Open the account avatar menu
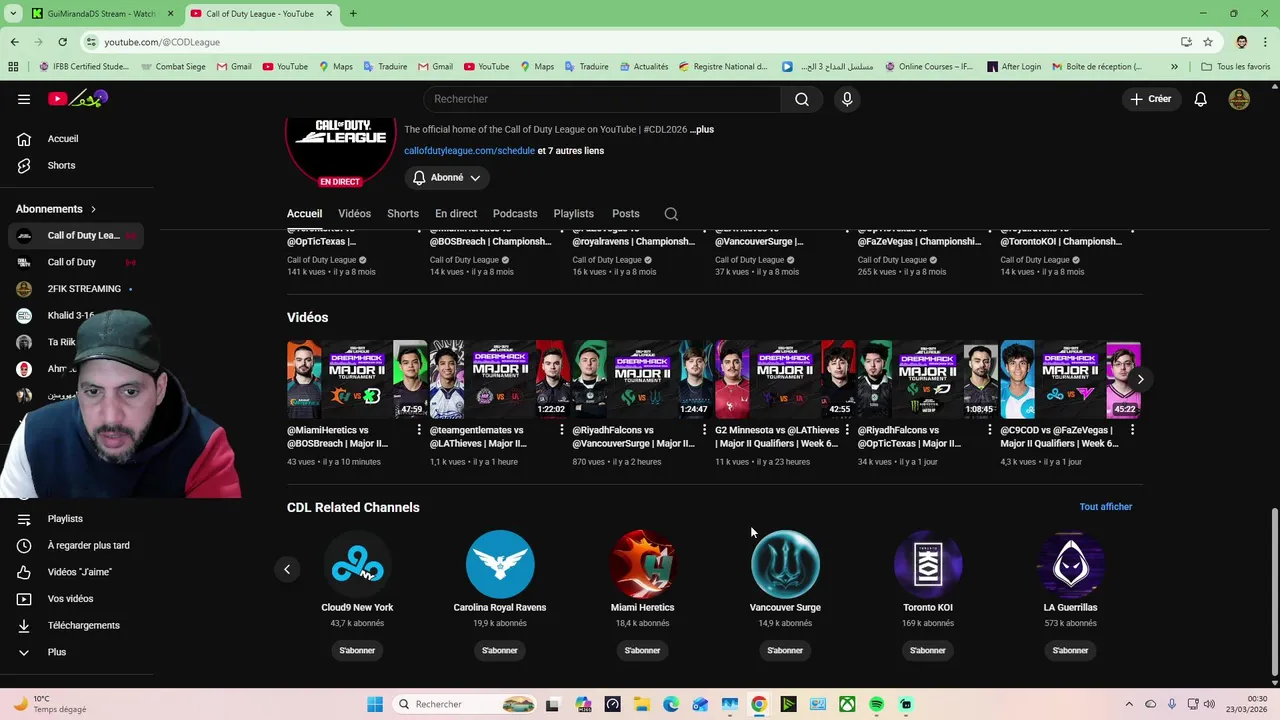The height and width of the screenshot is (720, 1280). click(1239, 99)
